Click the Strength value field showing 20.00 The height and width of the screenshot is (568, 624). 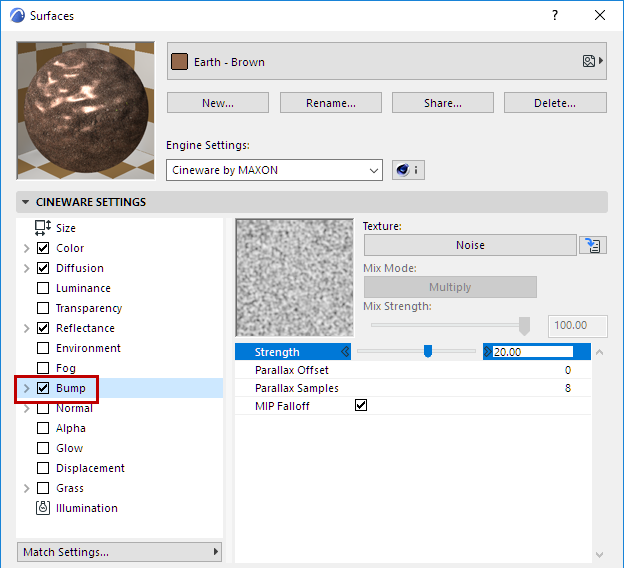[532, 352]
